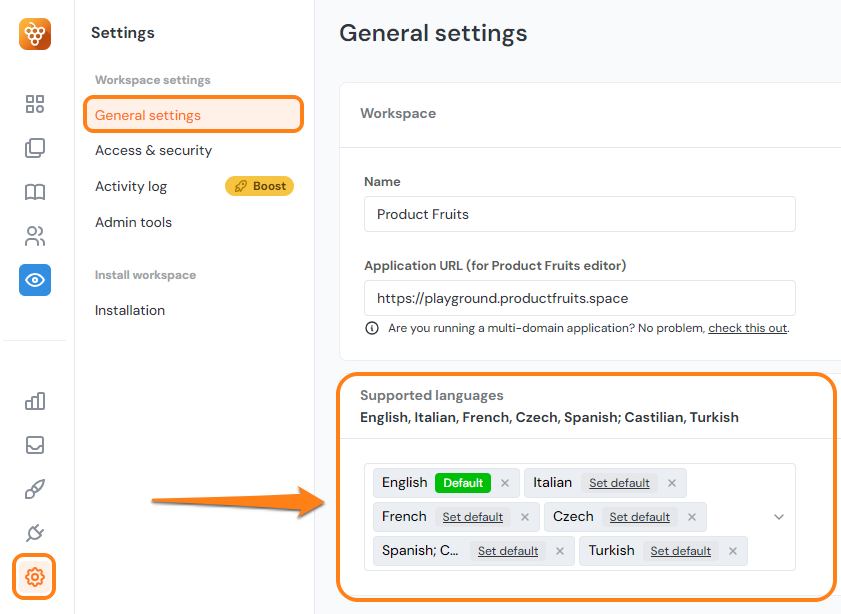Follow the 'check this out' link

point(747,328)
